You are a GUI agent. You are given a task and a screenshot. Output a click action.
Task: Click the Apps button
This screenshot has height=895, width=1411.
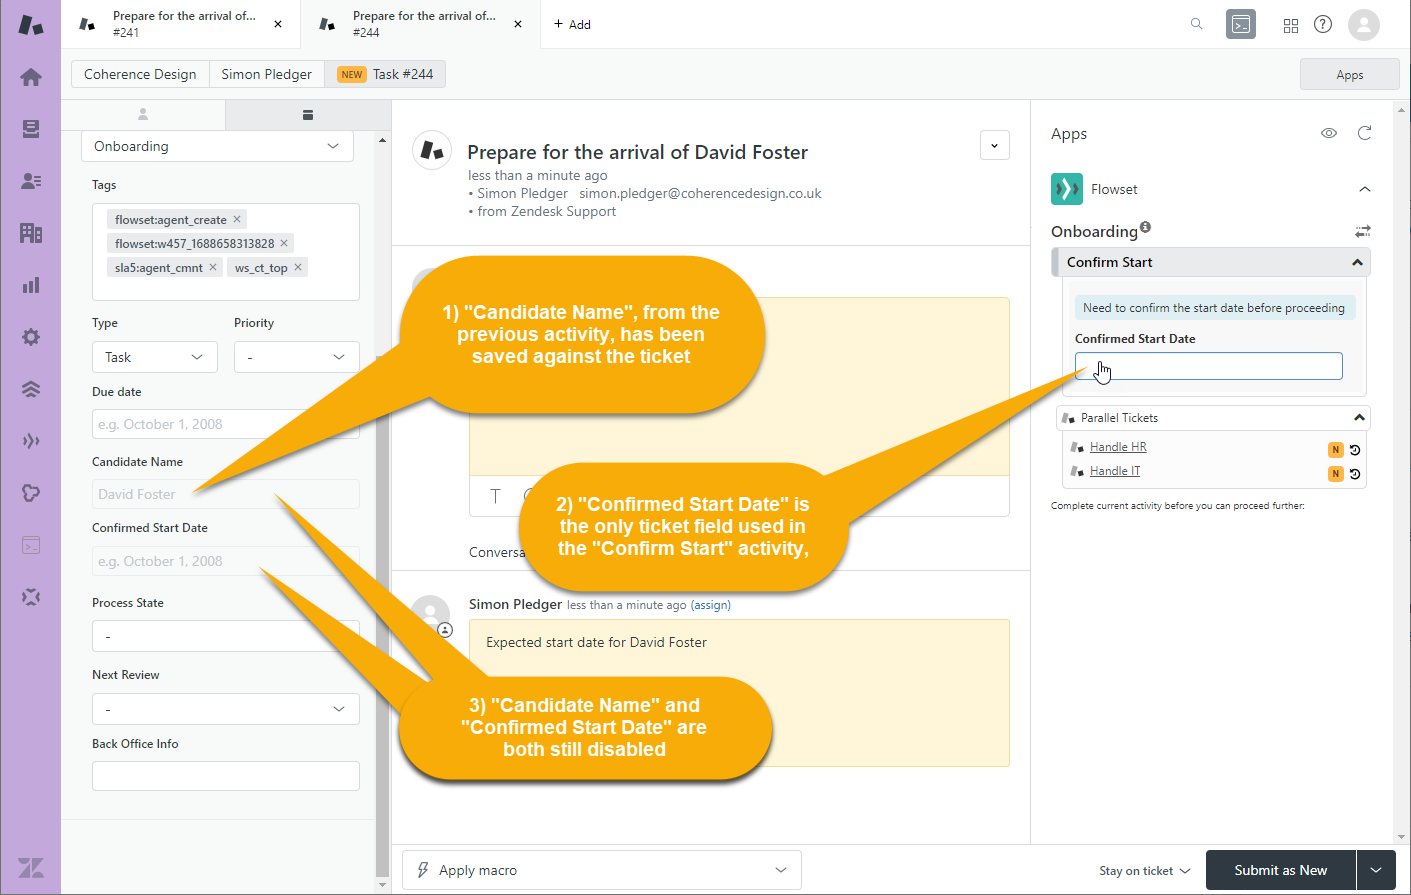[x=1349, y=74]
